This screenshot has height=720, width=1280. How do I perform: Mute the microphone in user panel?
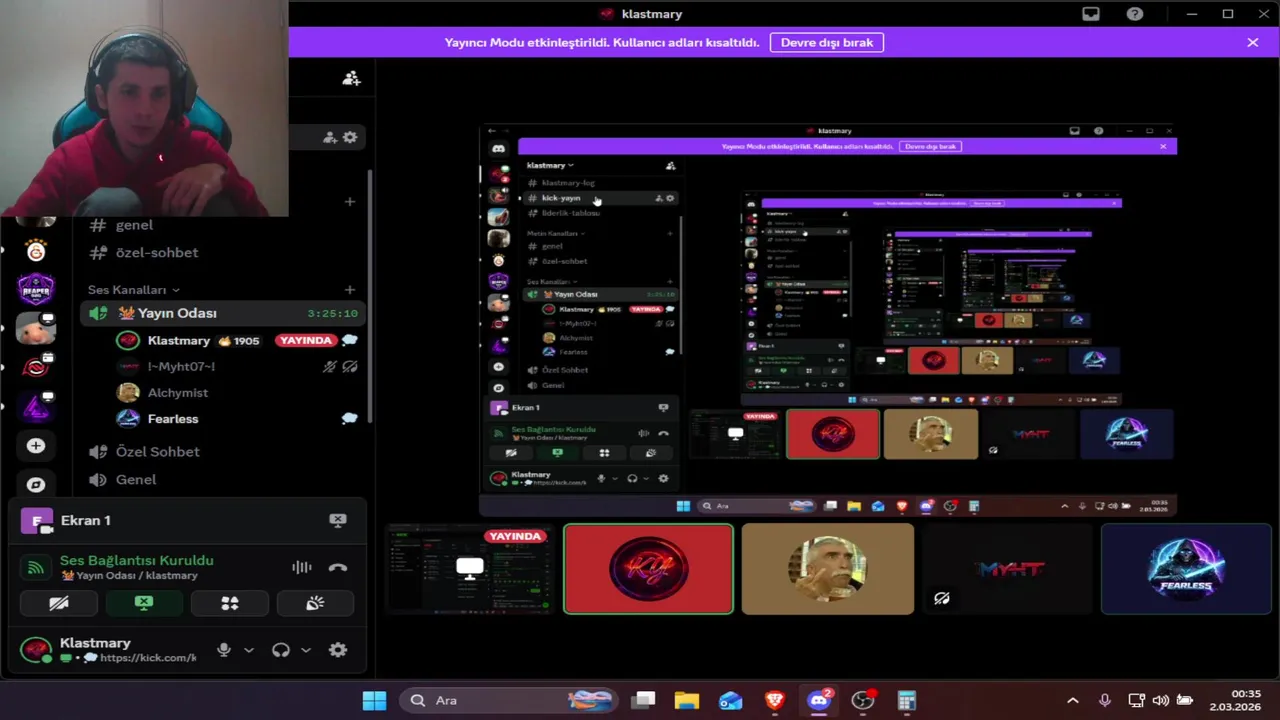point(224,650)
